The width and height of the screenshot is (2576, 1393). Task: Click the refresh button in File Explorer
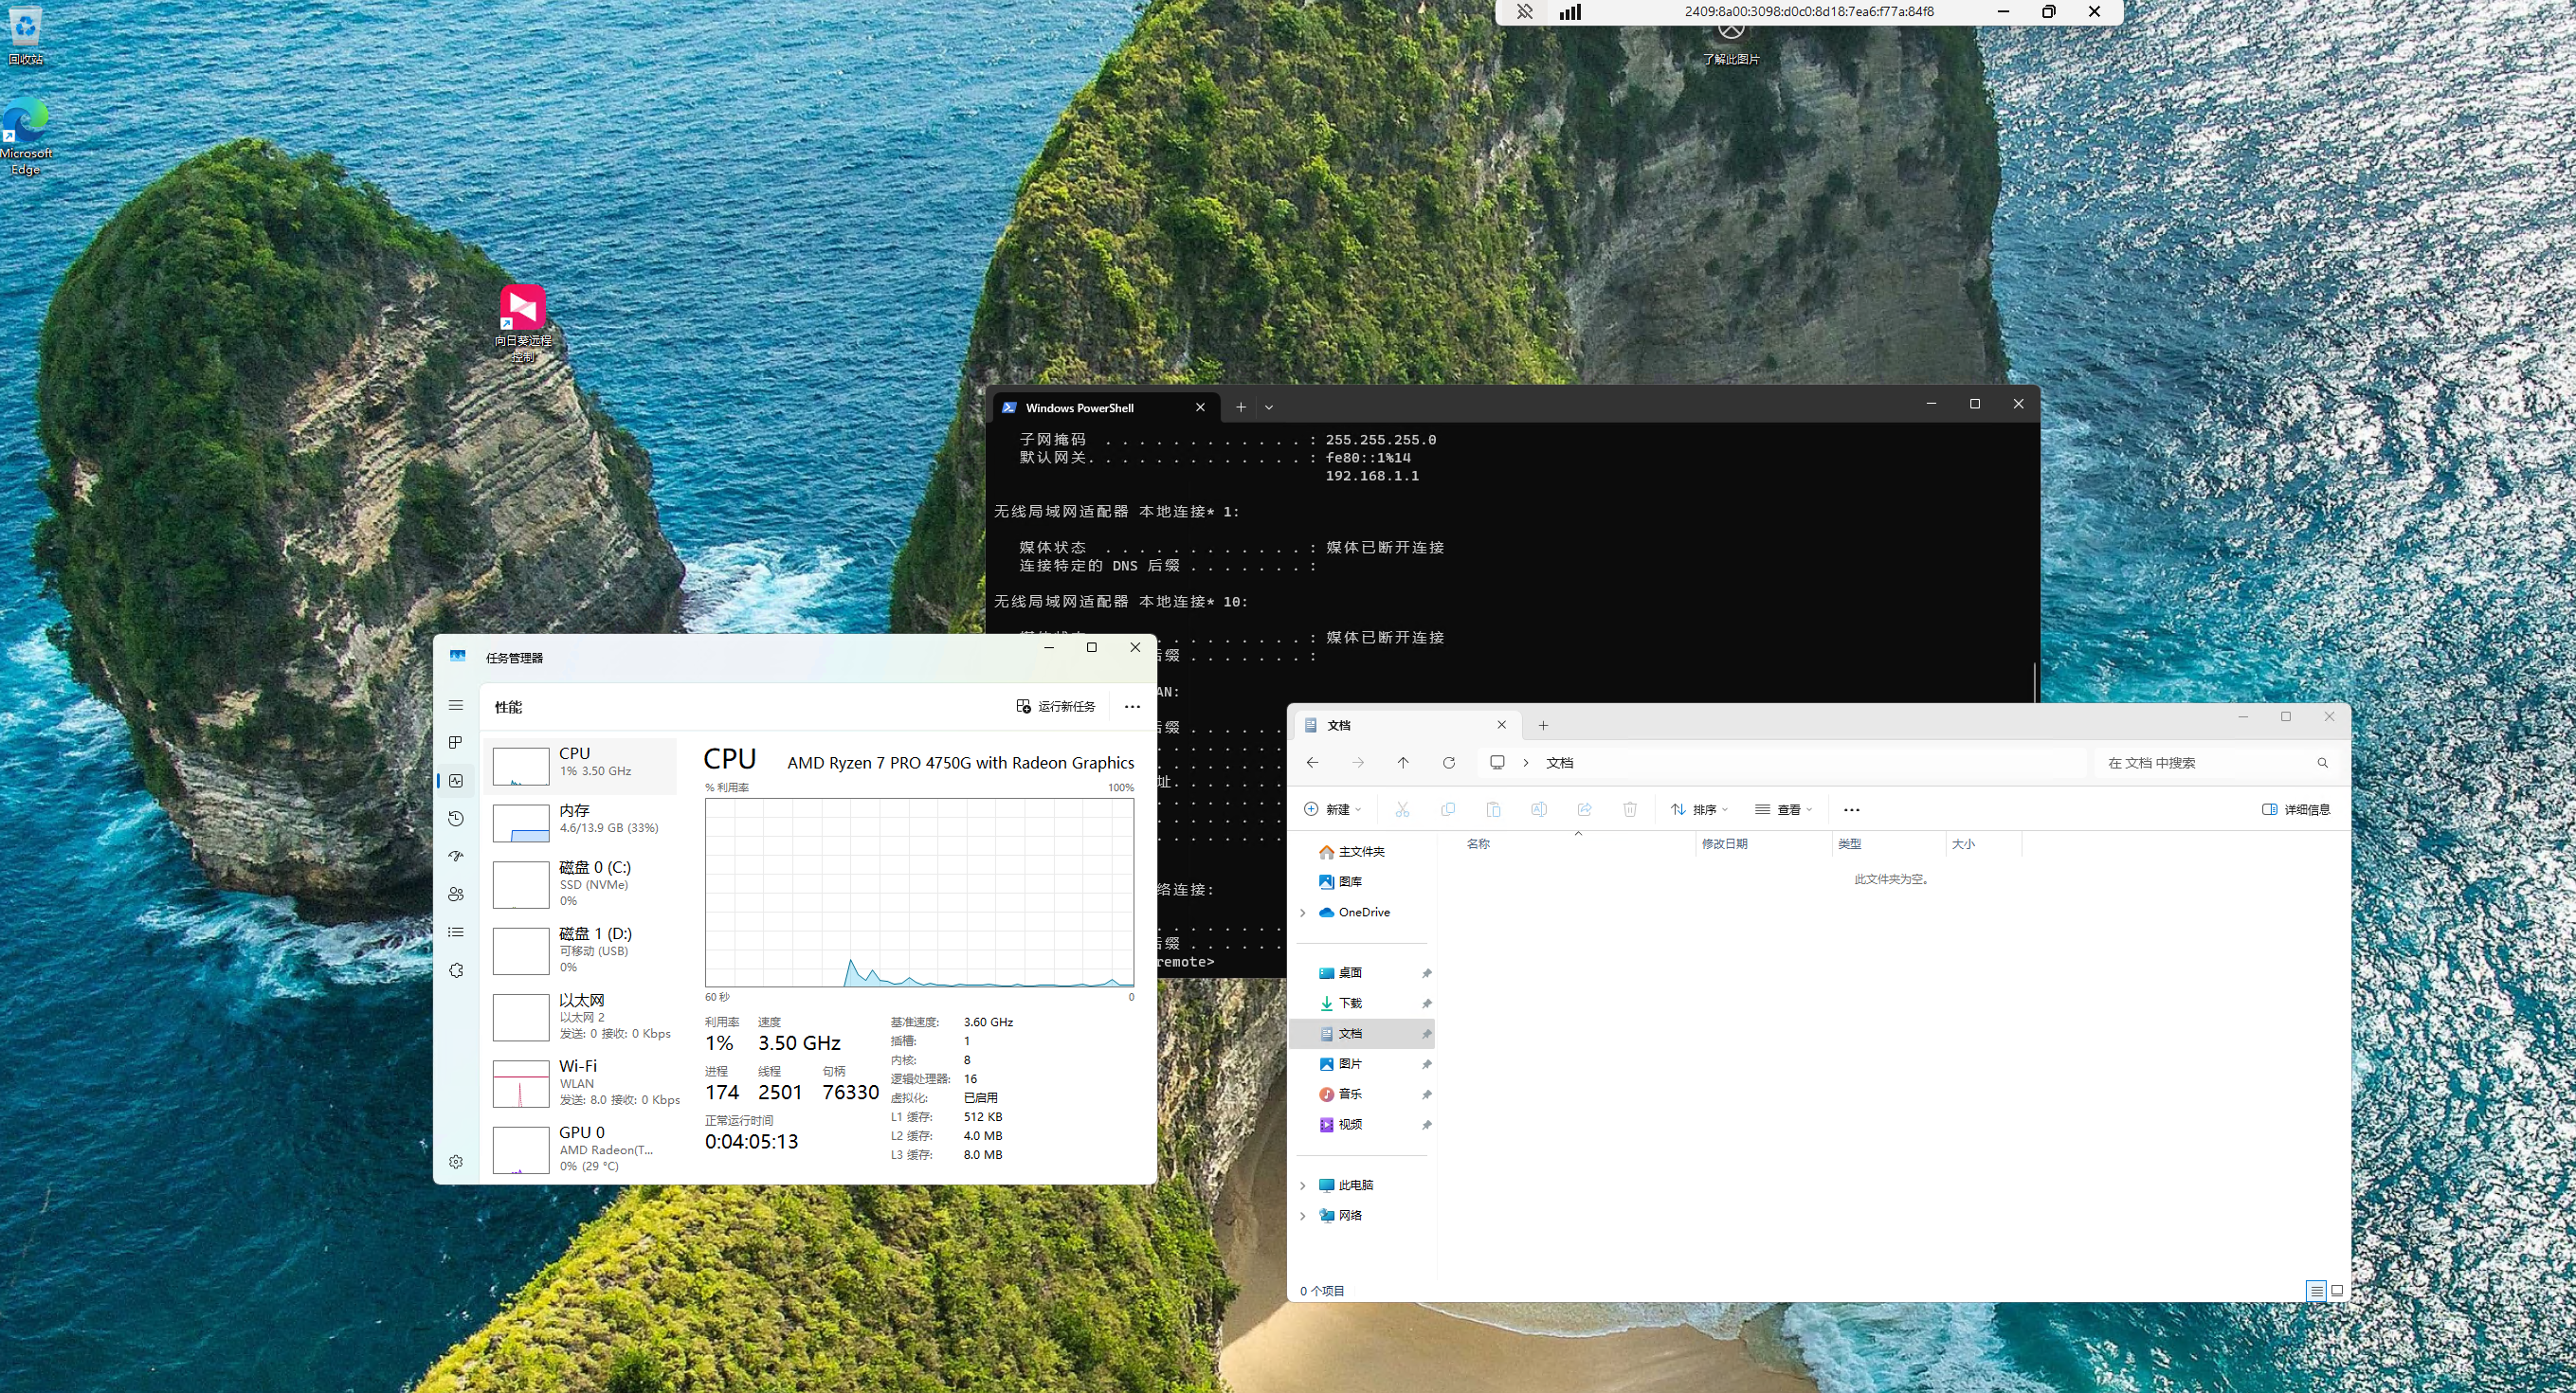[1449, 762]
